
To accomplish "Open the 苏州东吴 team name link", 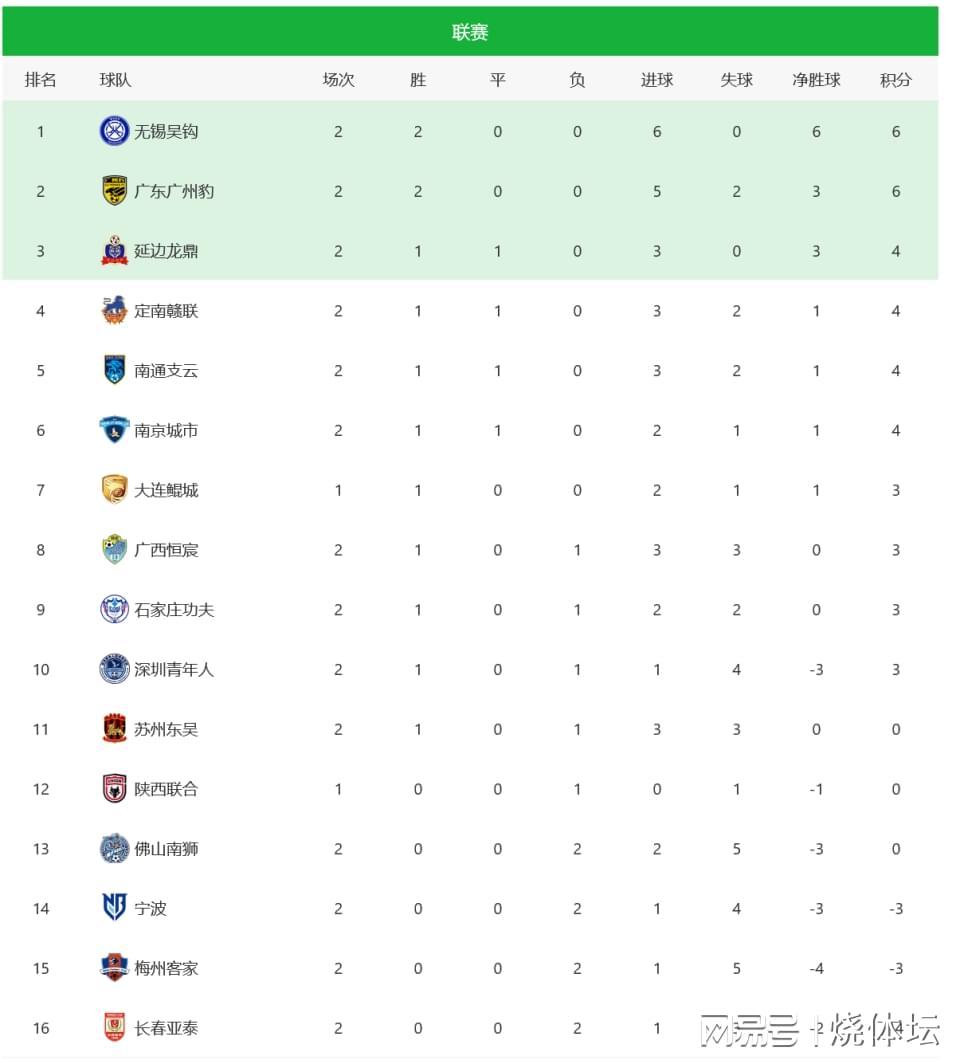I will (x=166, y=729).
